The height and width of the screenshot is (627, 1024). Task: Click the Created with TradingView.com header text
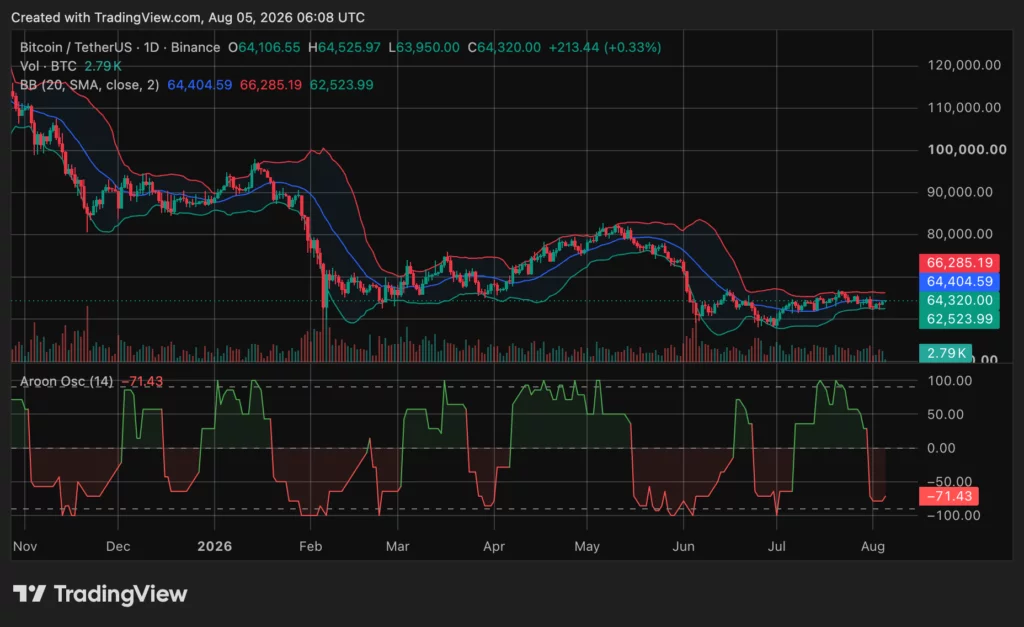(x=188, y=18)
